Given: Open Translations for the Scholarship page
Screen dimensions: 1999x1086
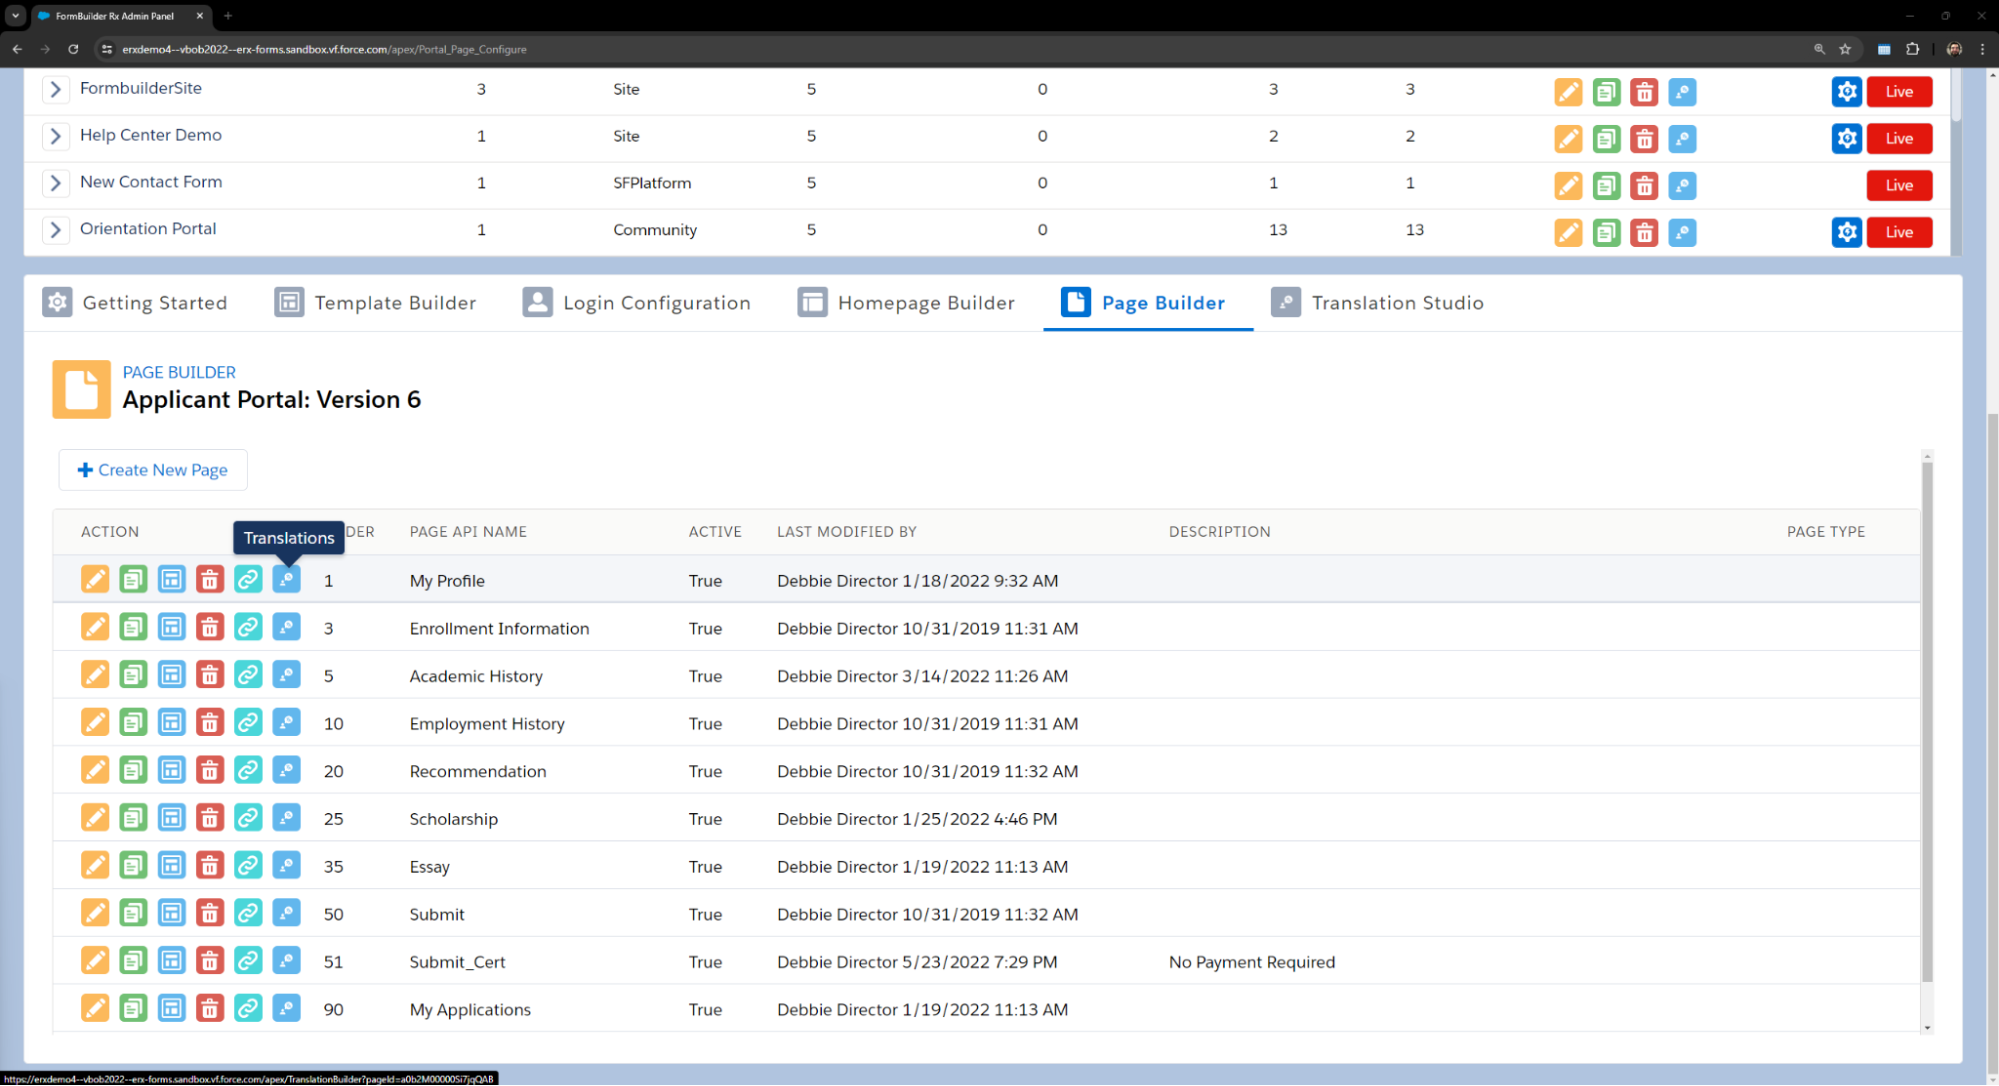Looking at the screenshot, I should point(286,818).
